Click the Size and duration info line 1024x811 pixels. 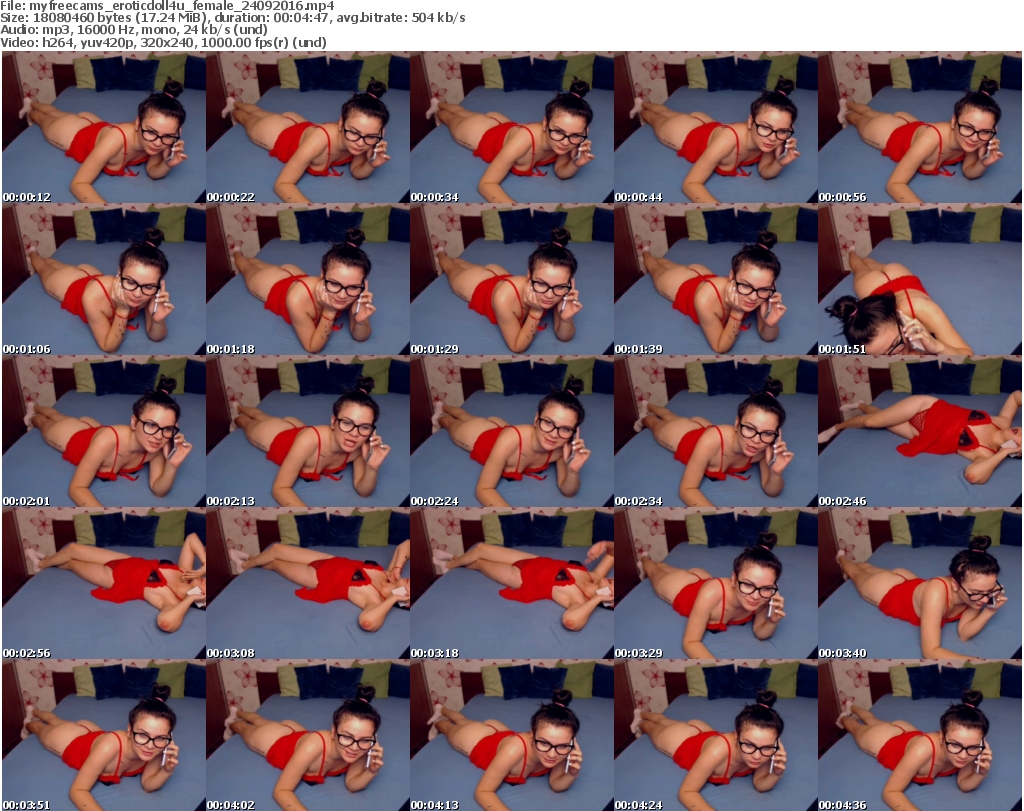click(x=232, y=18)
